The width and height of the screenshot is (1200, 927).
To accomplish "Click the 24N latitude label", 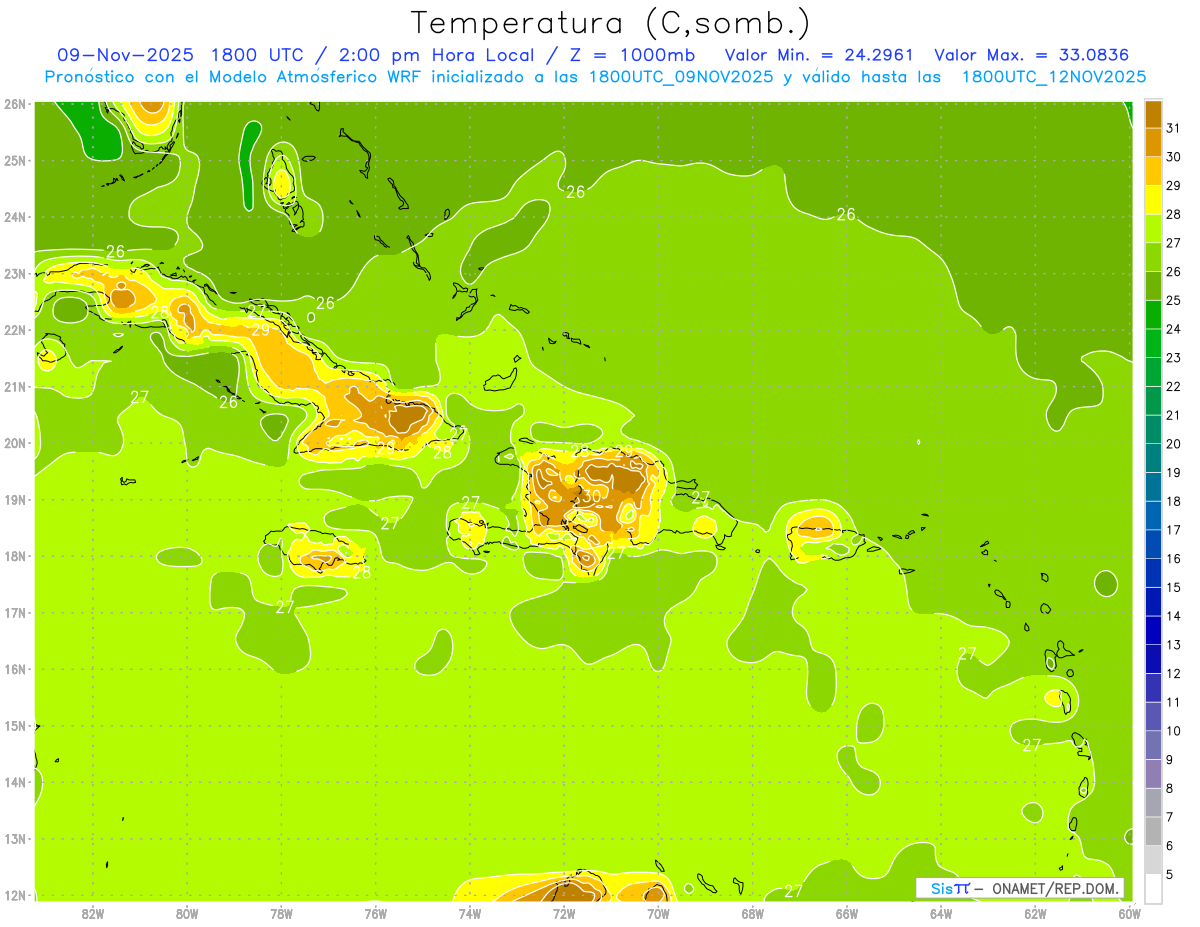I will 14,217.
